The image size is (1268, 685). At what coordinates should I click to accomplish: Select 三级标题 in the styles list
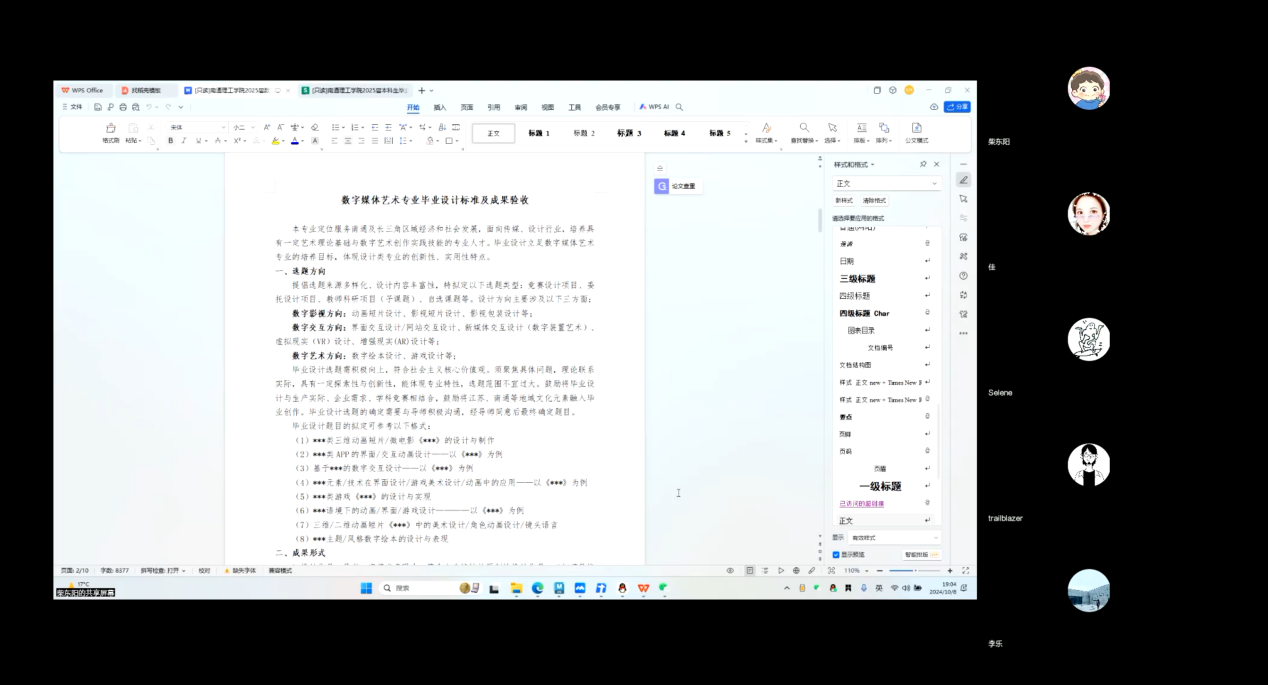point(858,279)
